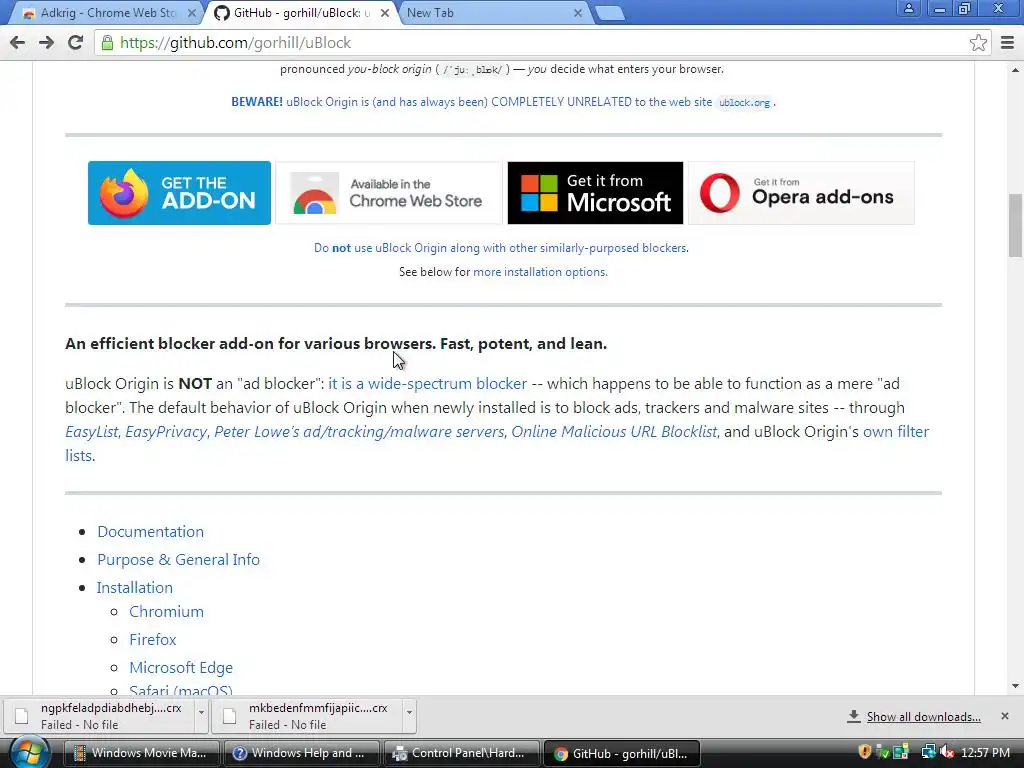
Task: Click the muted volume tray icon
Action: point(947,752)
